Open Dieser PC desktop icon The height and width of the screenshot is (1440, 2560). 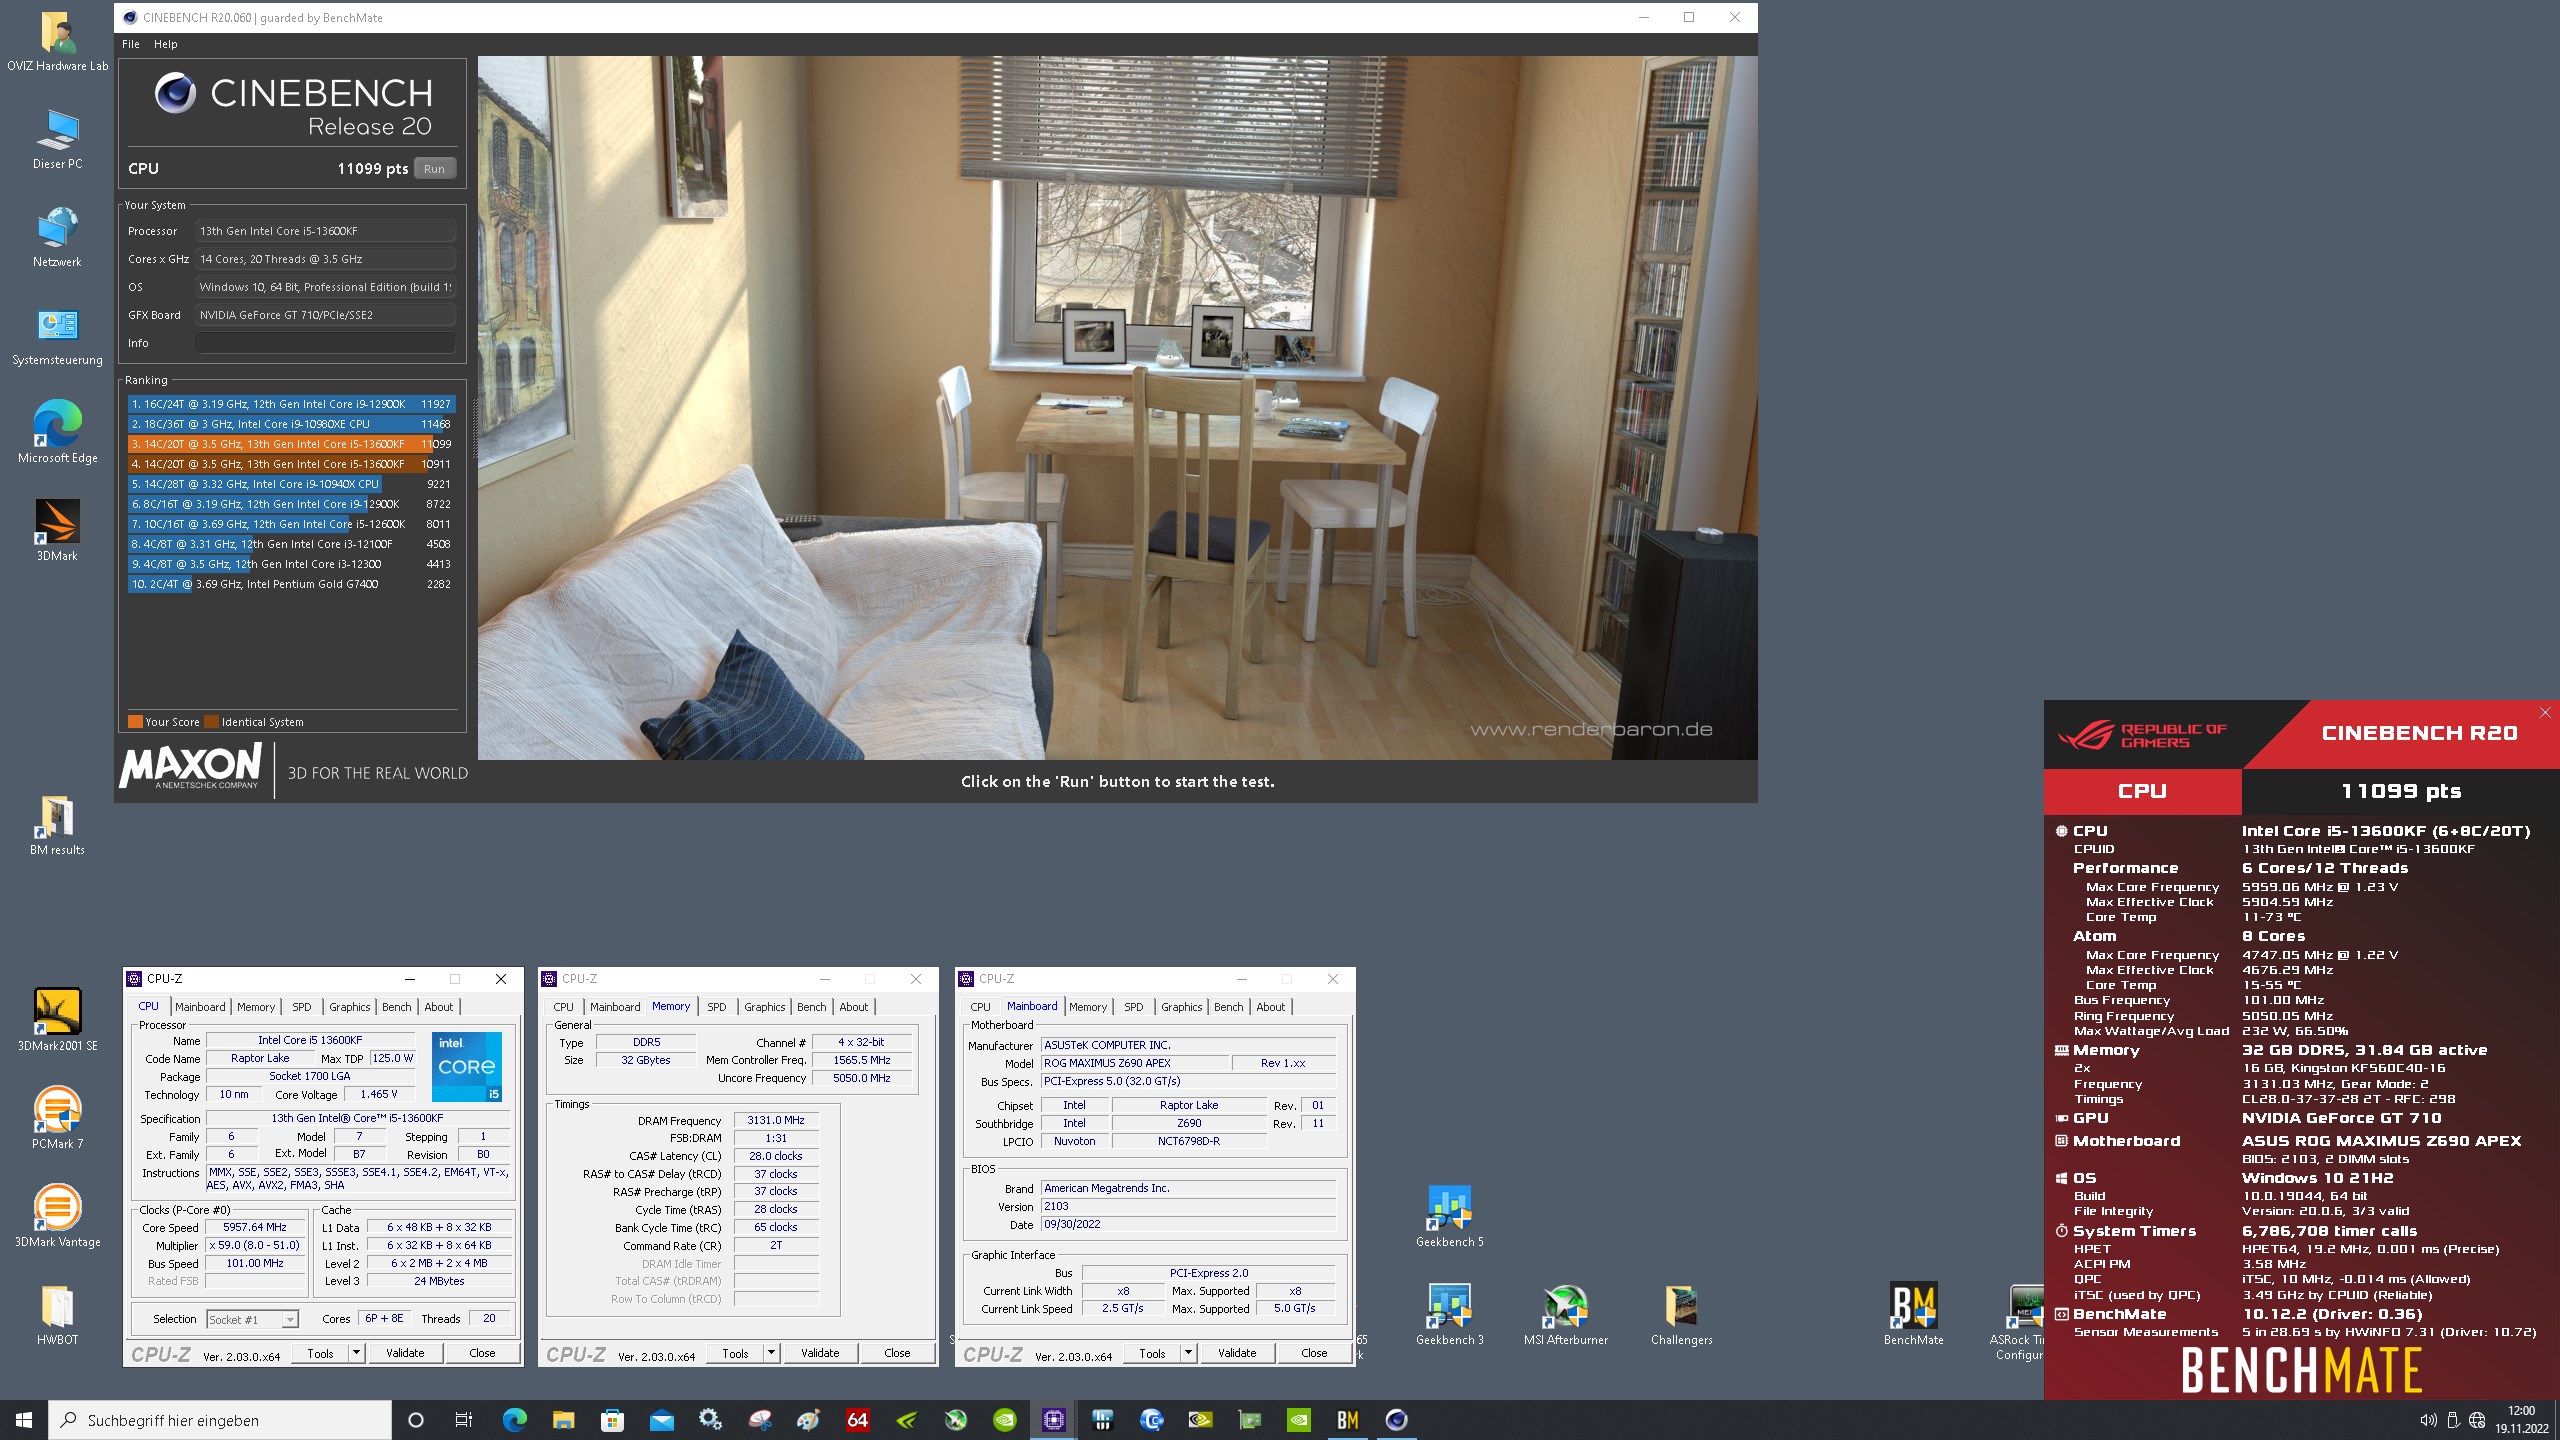pyautogui.click(x=57, y=140)
